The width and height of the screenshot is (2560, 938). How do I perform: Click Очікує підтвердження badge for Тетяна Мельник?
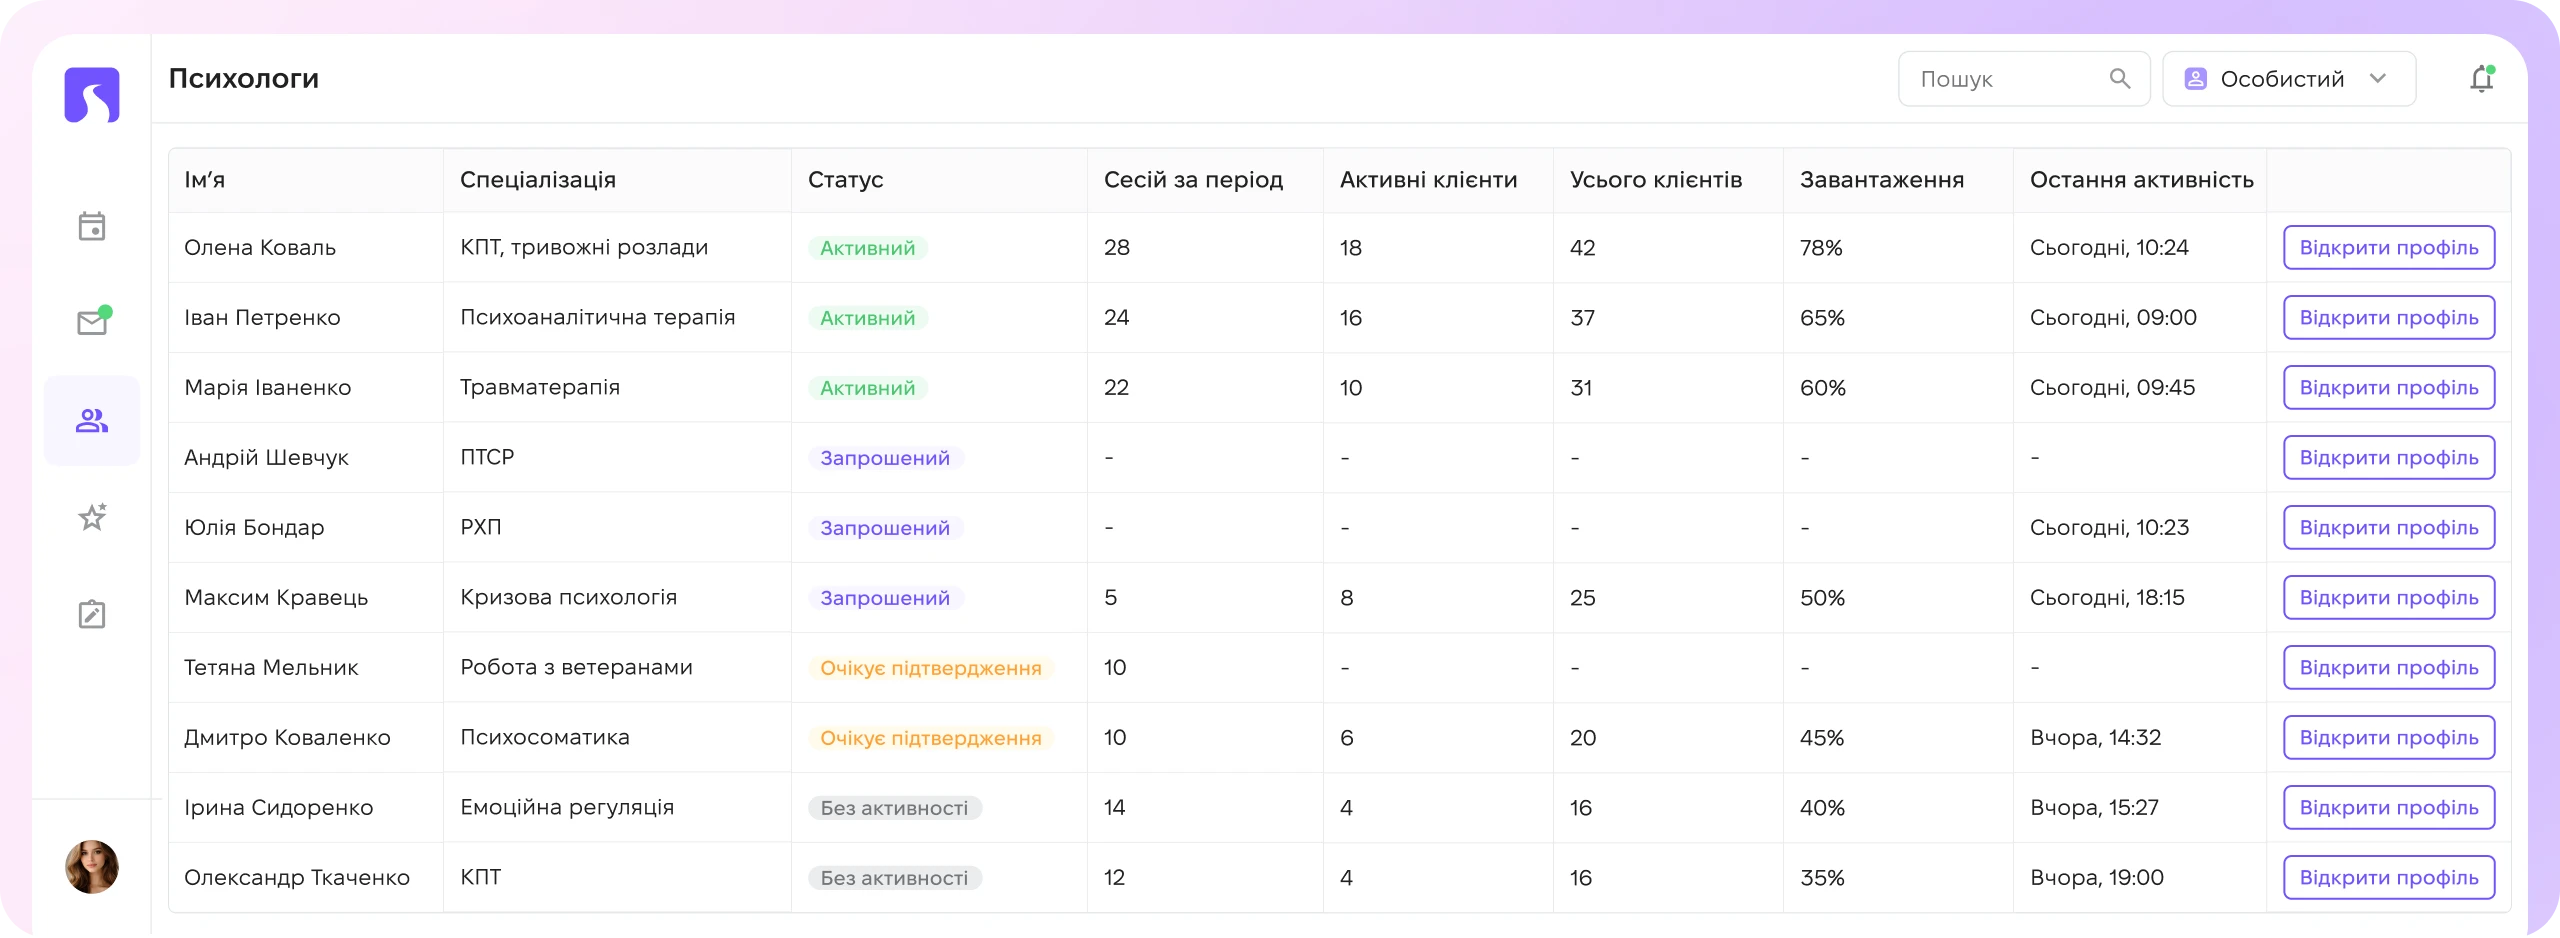pos(931,668)
